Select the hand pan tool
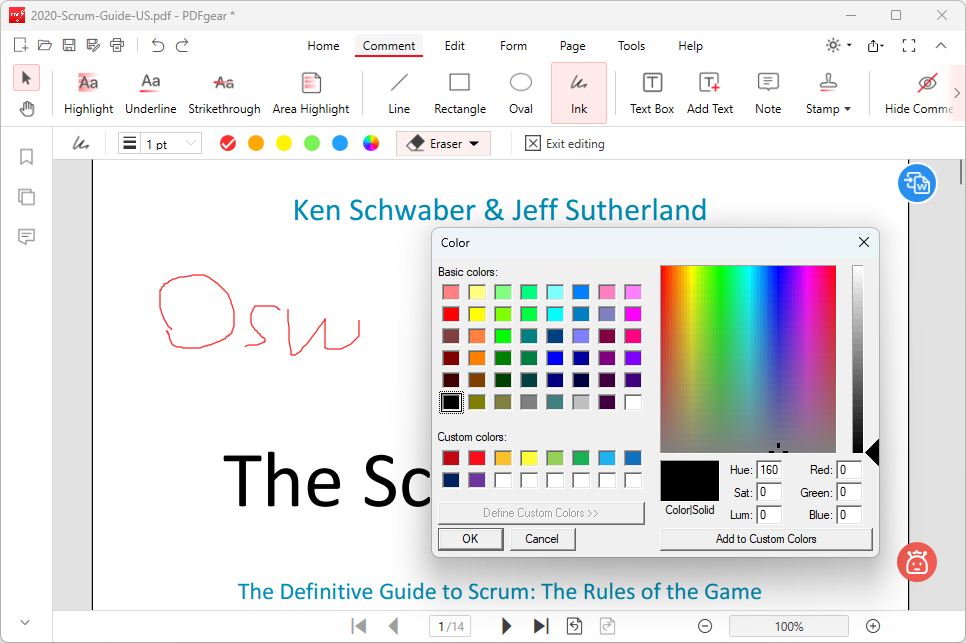This screenshot has width=966, height=643. pos(26,108)
